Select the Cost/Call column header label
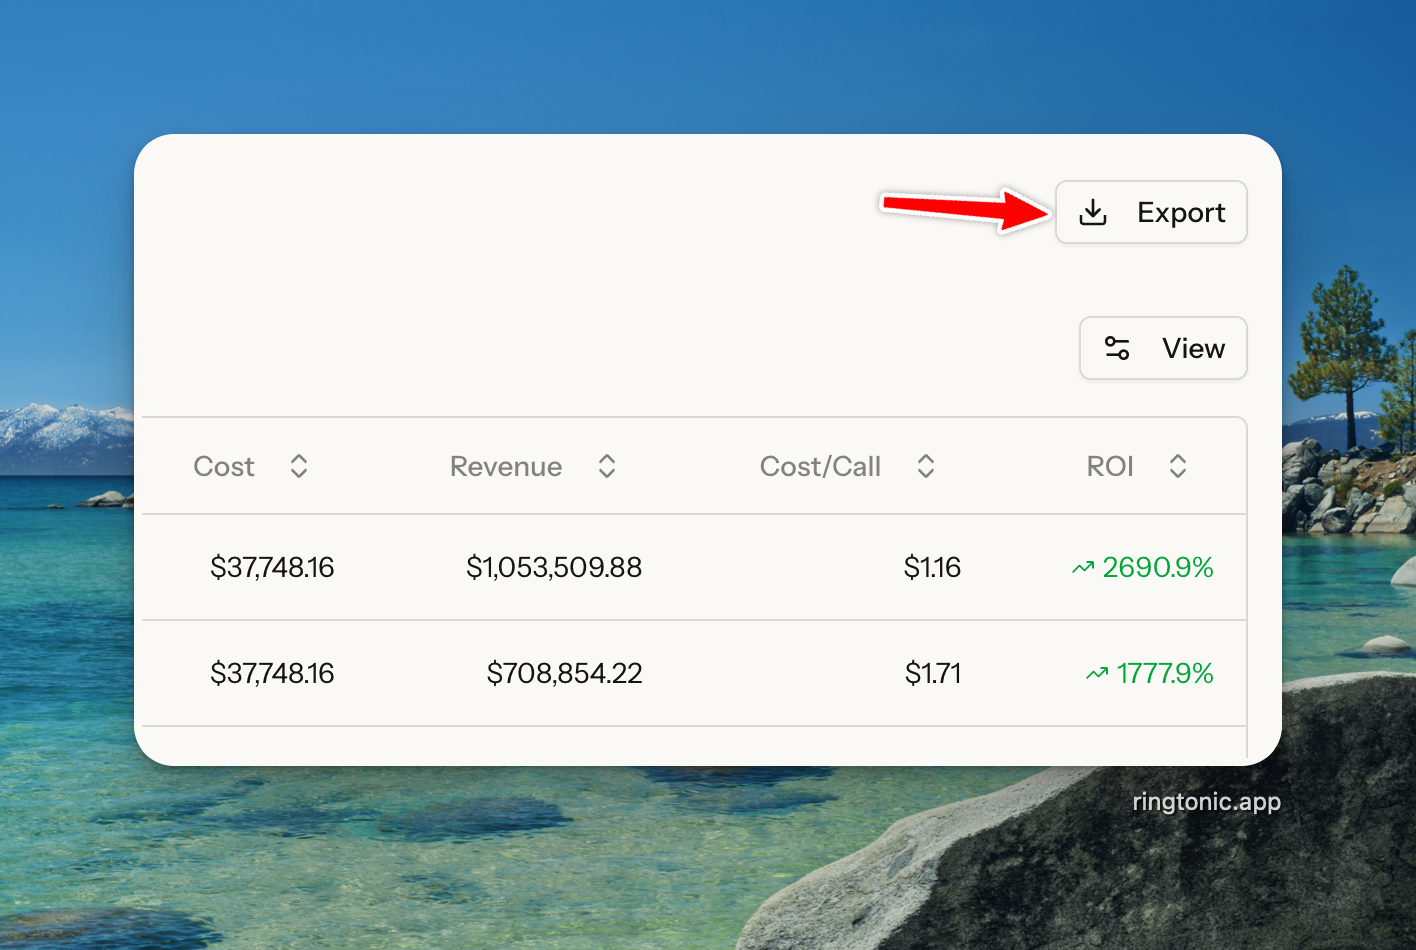 [x=820, y=466]
